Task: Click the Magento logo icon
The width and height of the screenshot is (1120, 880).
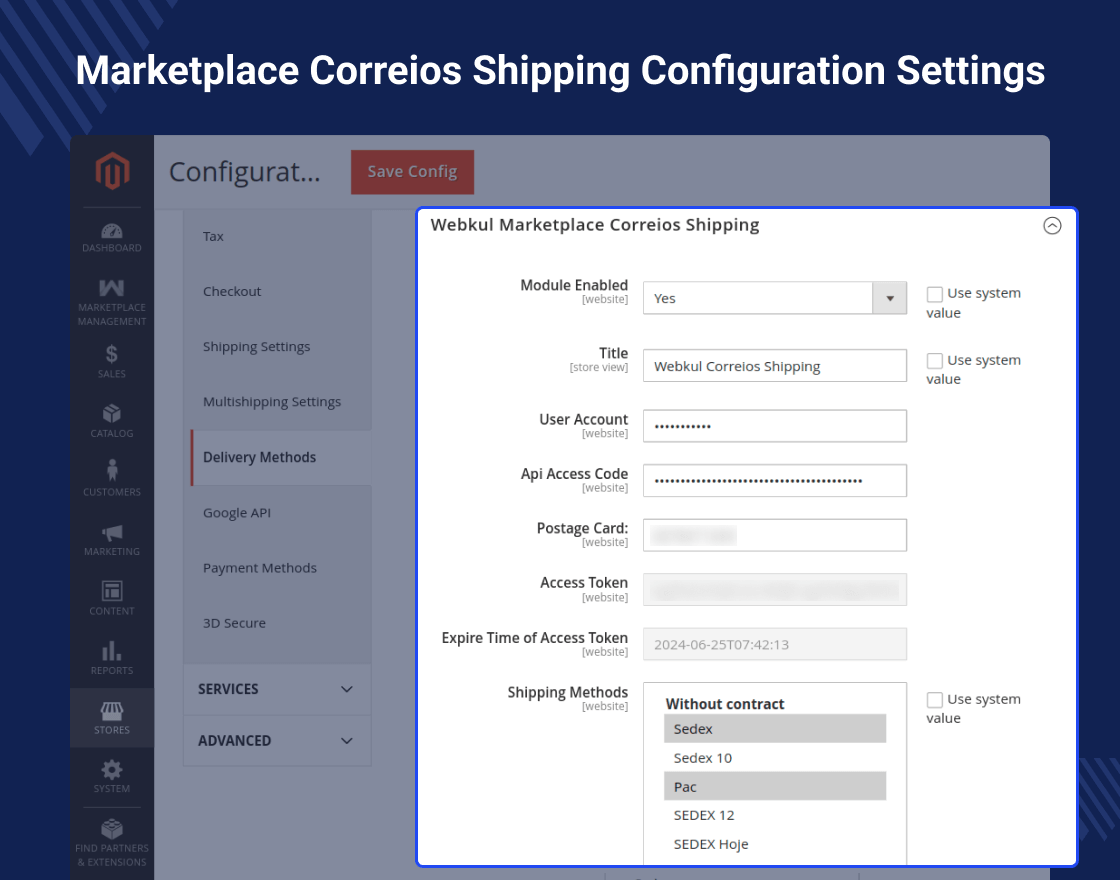Action: point(112,171)
